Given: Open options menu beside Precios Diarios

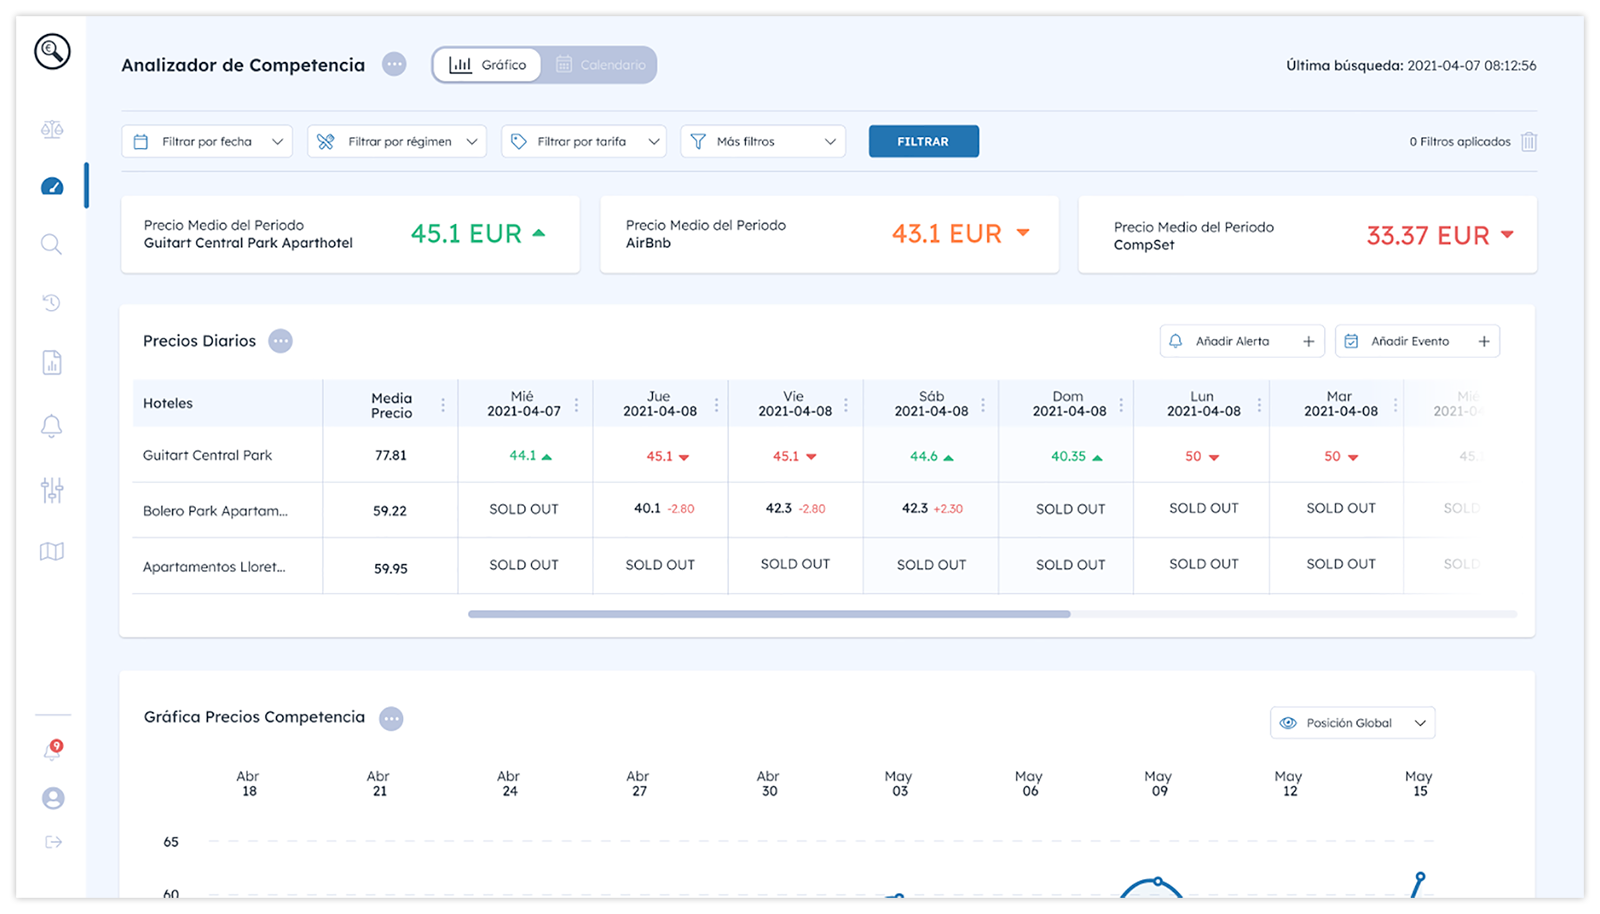Looking at the screenshot, I should pos(280,341).
